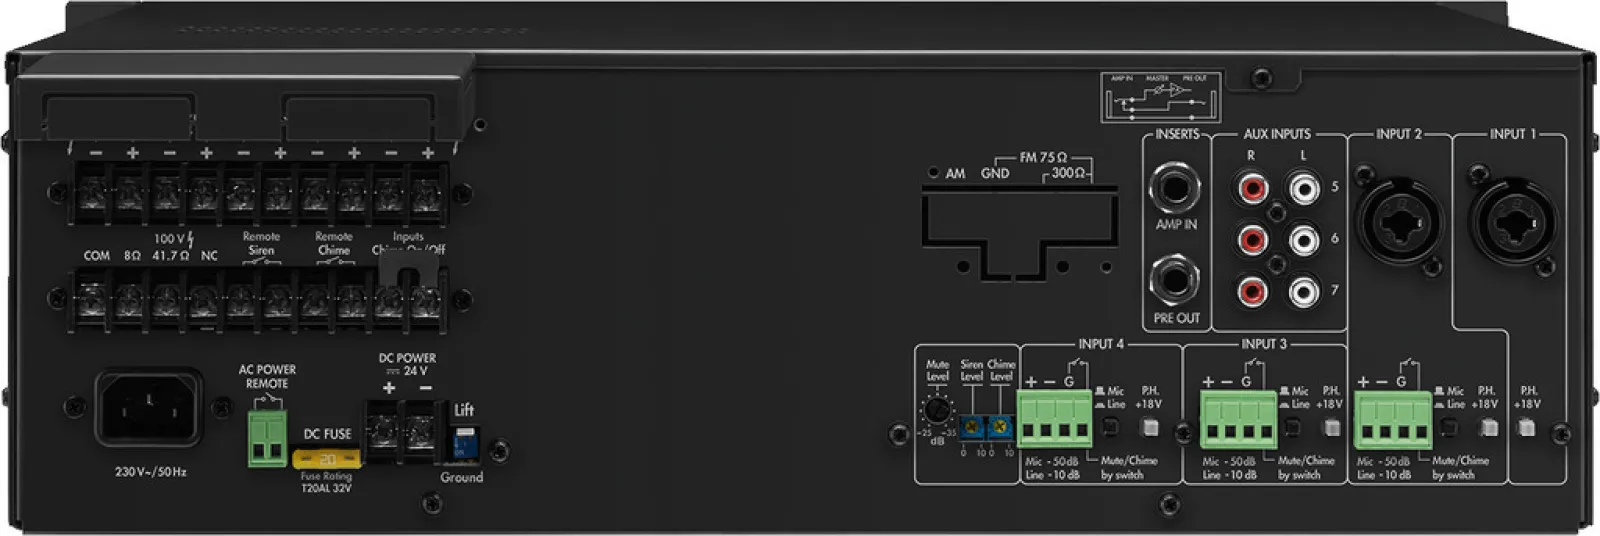
Task: Select the red R RCA socket of AUX 6
Action: point(1251,239)
